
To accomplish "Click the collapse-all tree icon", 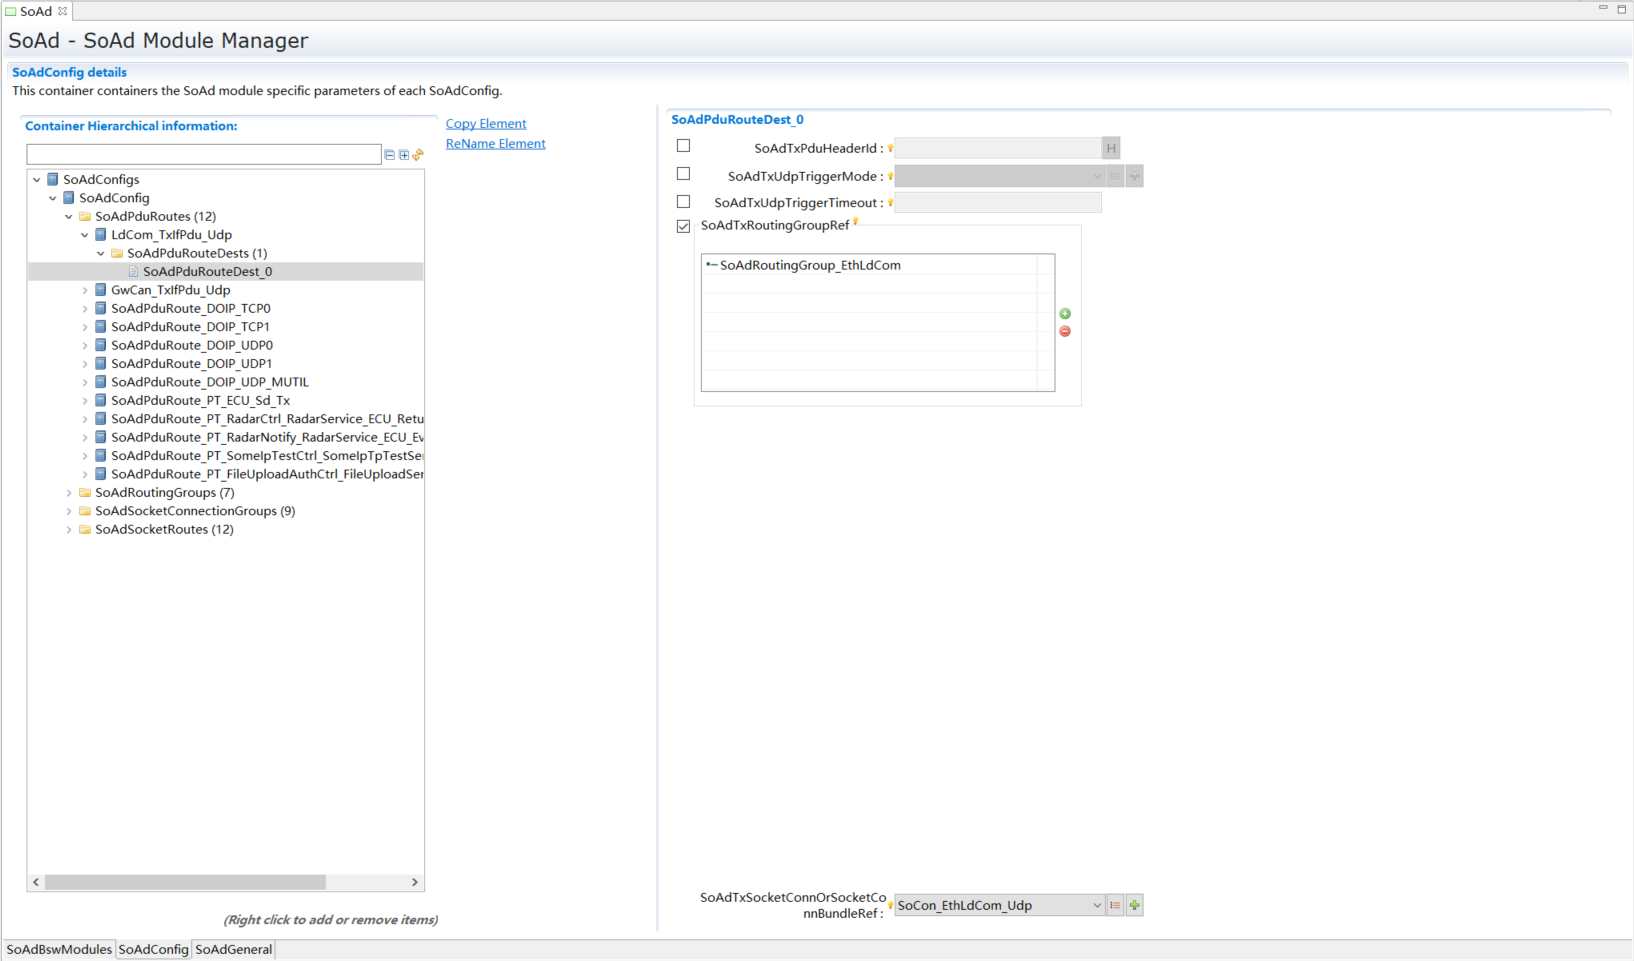I will (x=390, y=155).
